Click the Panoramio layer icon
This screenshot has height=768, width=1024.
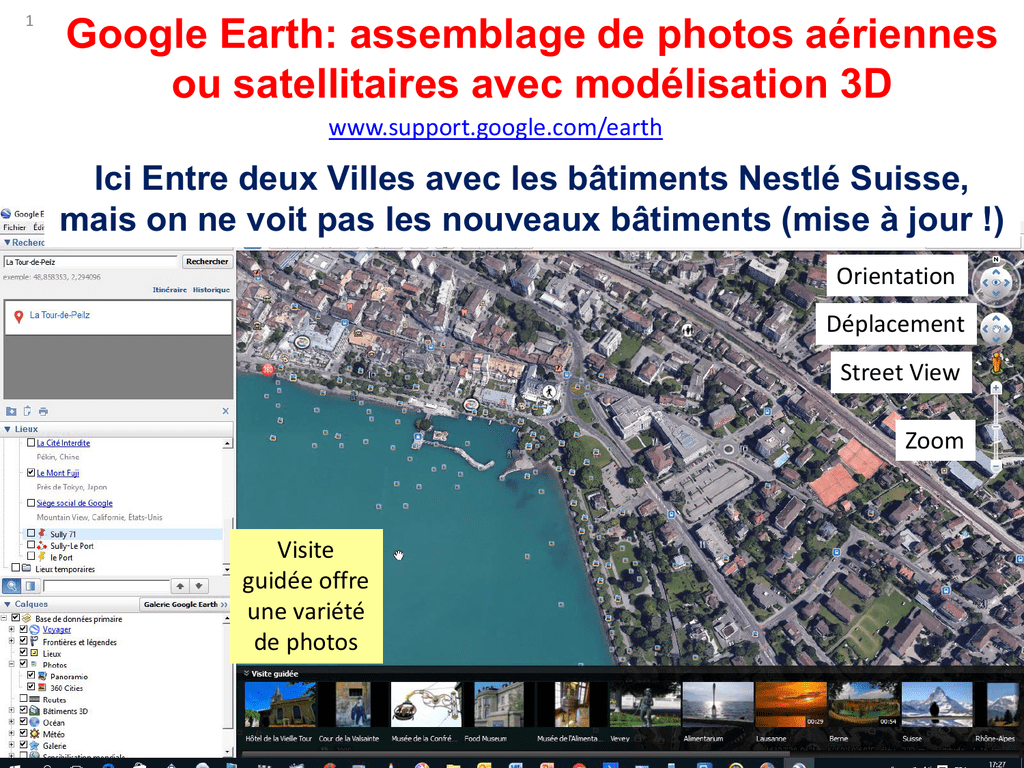pyautogui.click(x=42, y=676)
